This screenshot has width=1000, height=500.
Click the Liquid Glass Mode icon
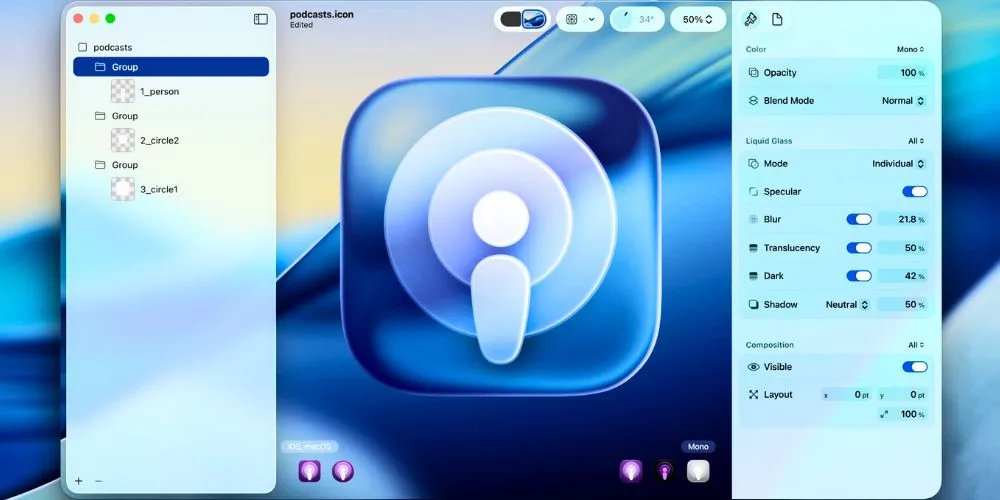(x=753, y=164)
